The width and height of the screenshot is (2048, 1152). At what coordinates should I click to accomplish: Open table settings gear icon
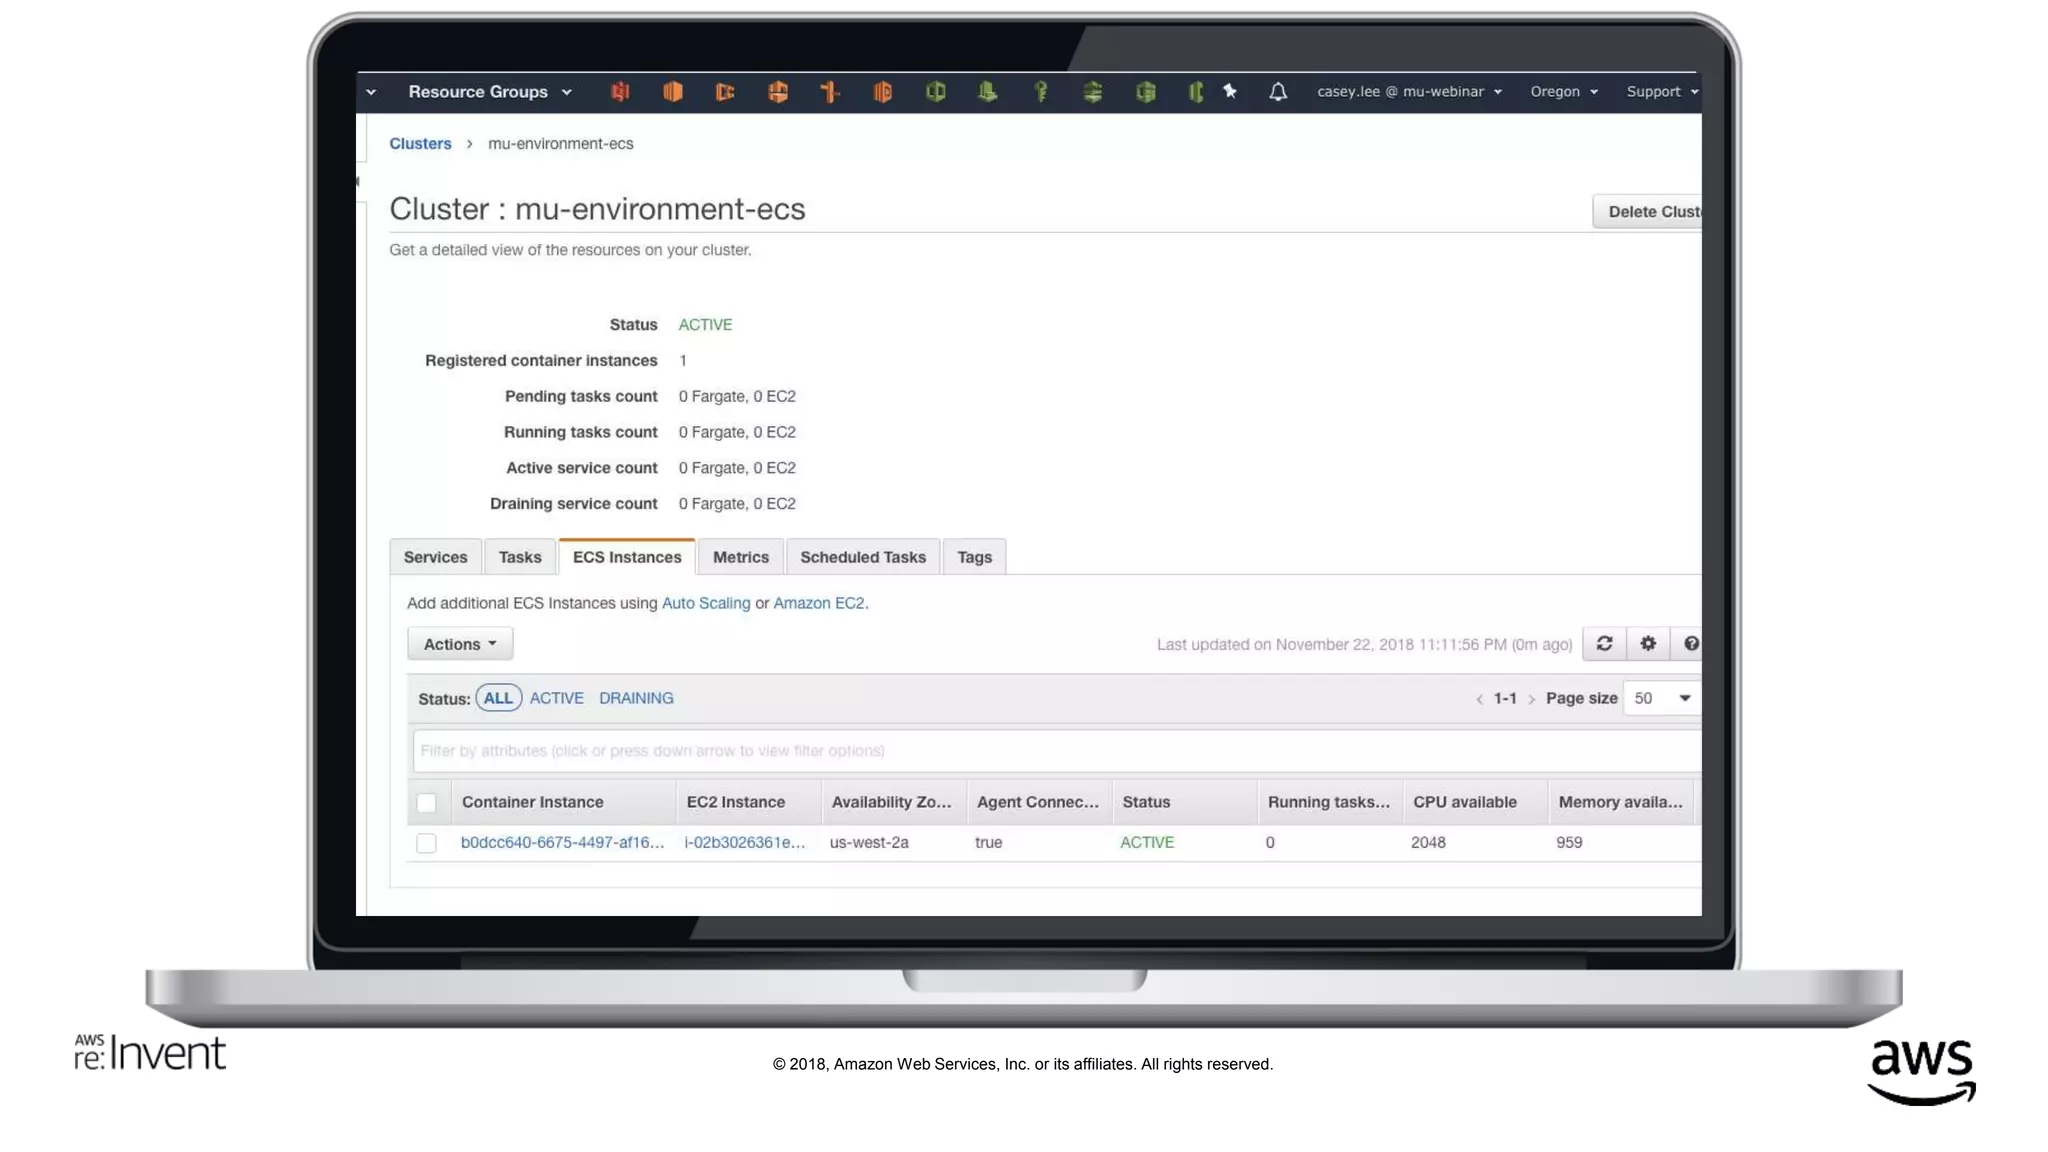tap(1648, 644)
